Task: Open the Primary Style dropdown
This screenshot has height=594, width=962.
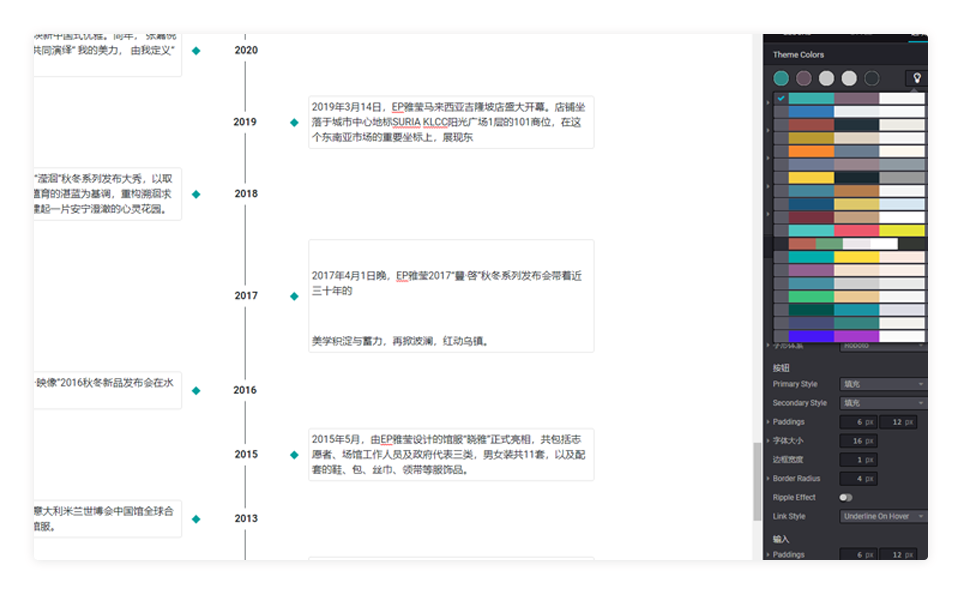Action: pyautogui.click(x=883, y=384)
